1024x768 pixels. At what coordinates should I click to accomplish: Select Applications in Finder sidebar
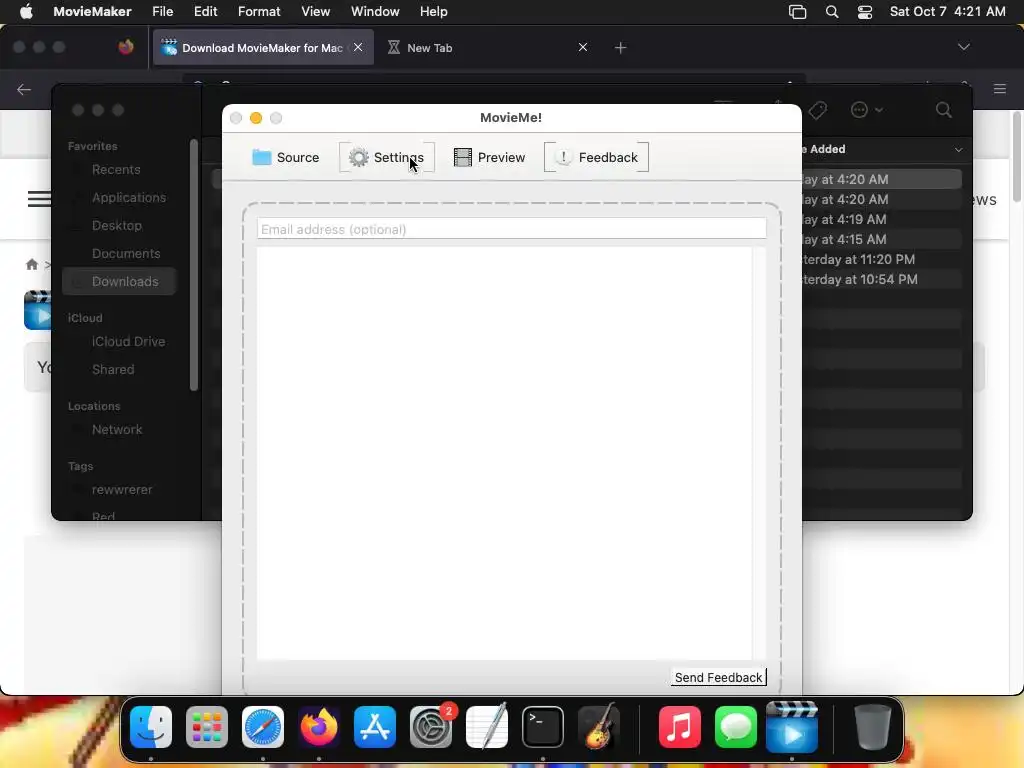pos(129,197)
